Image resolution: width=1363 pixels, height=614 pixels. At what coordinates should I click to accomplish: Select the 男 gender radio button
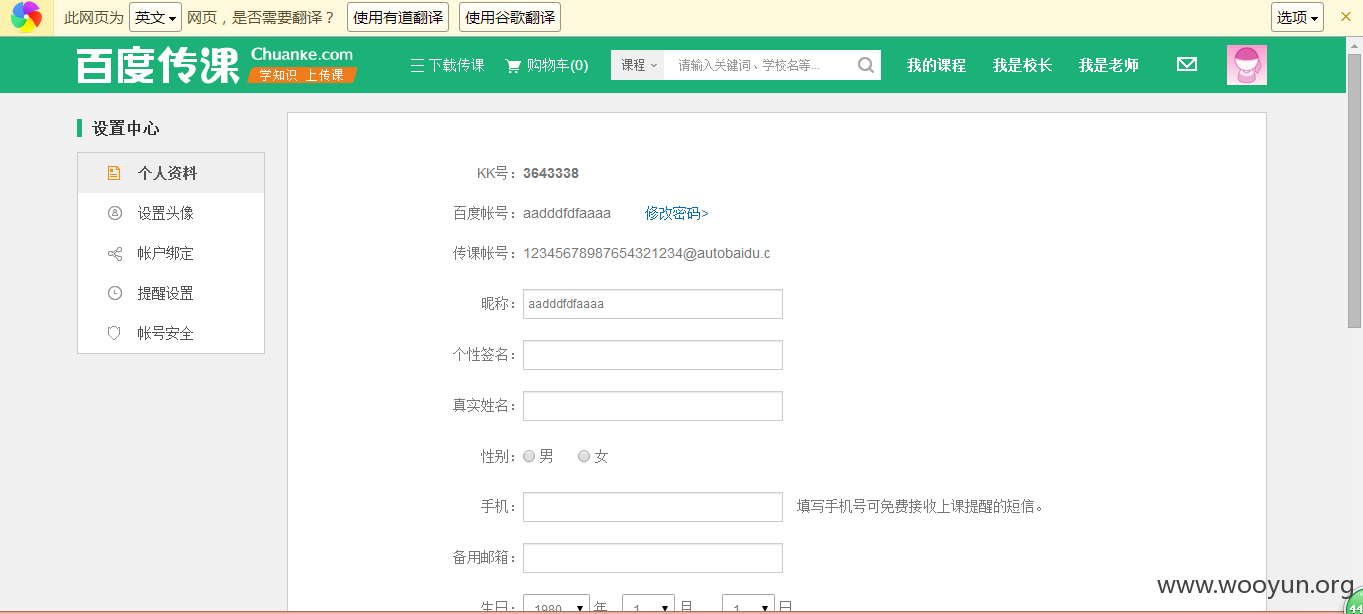click(529, 456)
